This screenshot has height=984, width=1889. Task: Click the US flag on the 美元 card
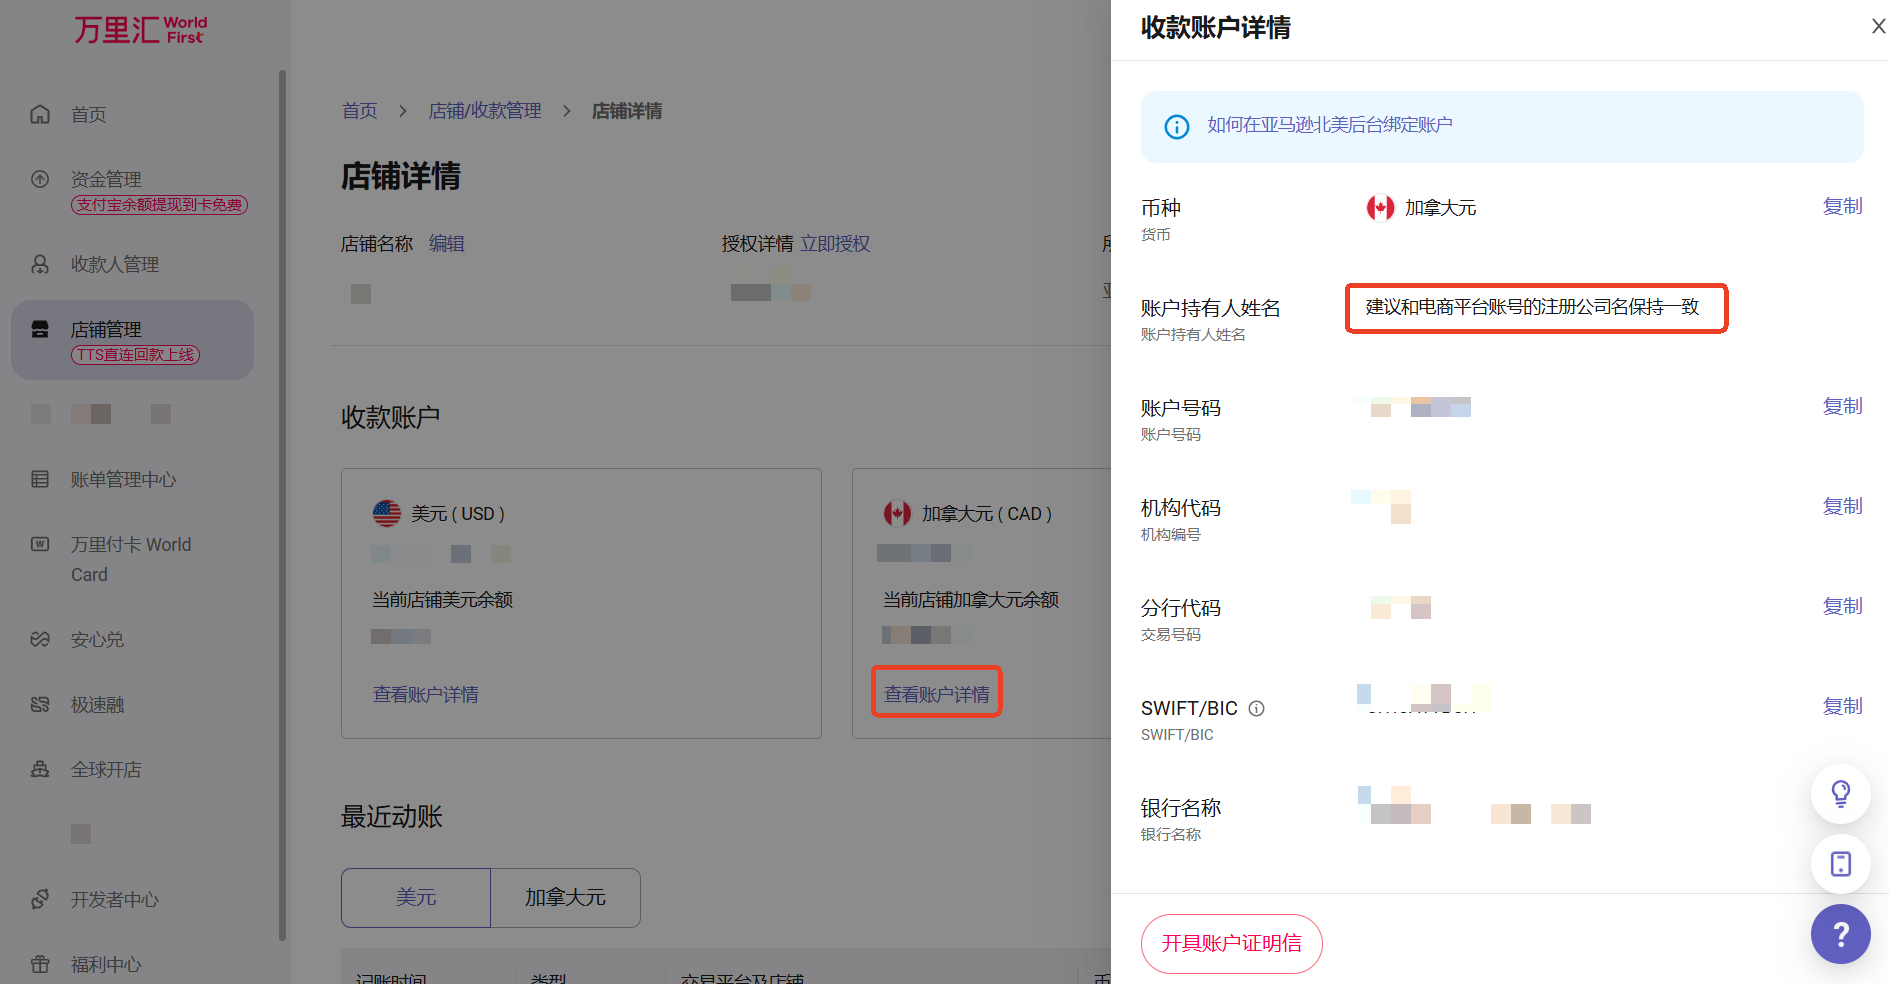(x=387, y=513)
